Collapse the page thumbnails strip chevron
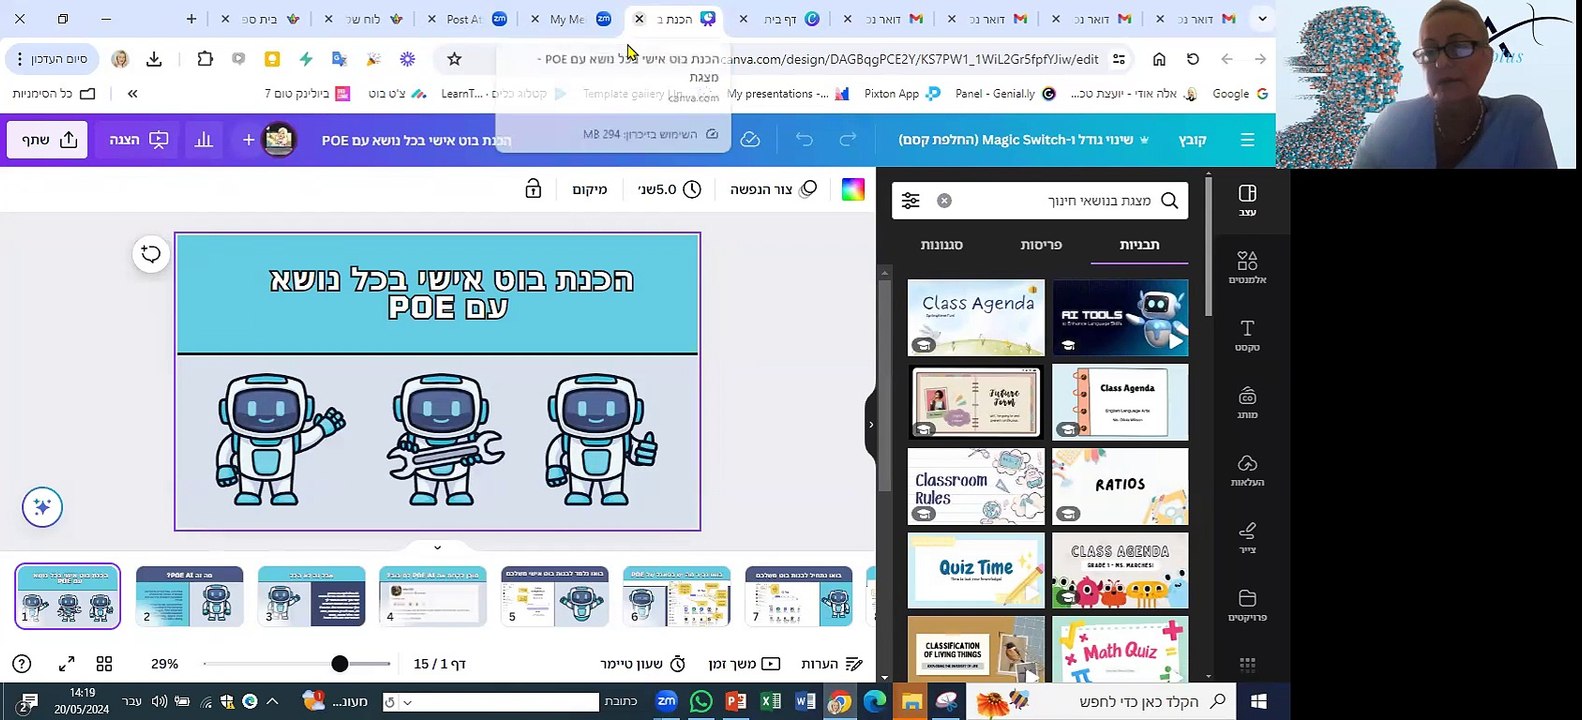The width and height of the screenshot is (1582, 720). (437, 547)
